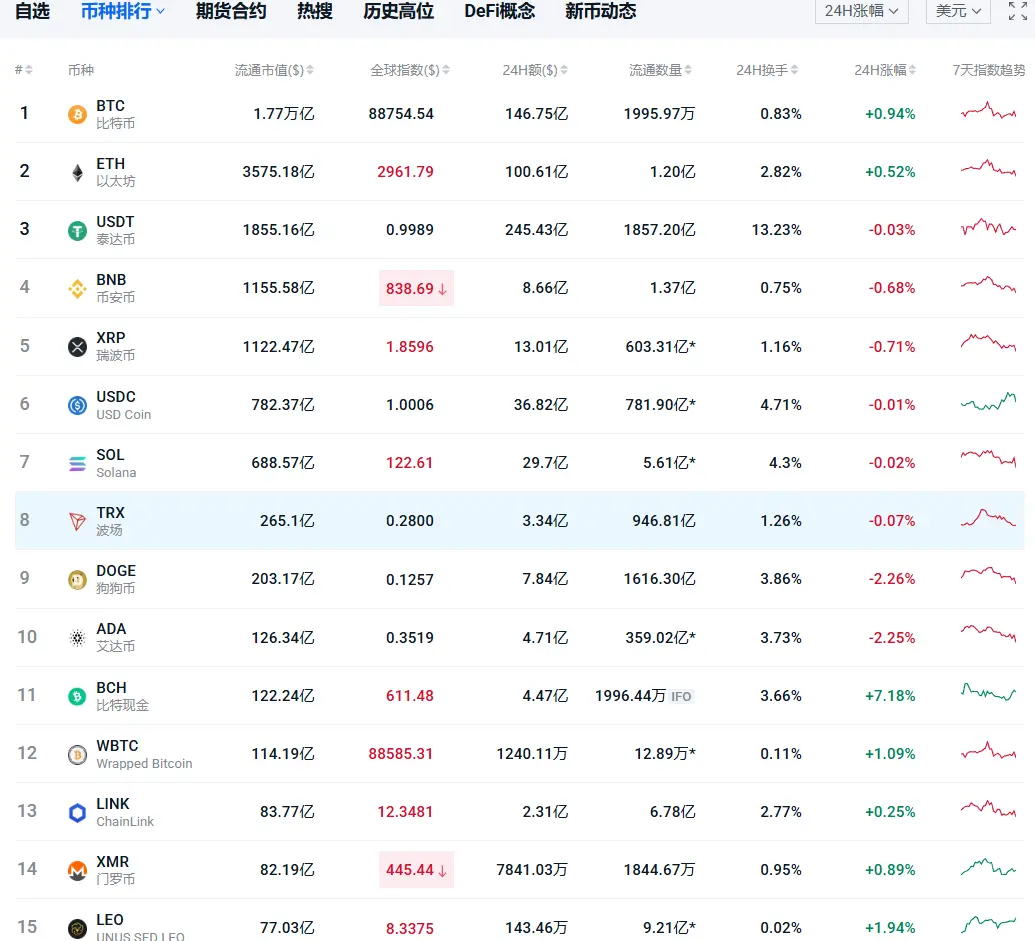The image size is (1035, 941).
Task: Click XMR price 445.44
Action: click(x=416, y=870)
